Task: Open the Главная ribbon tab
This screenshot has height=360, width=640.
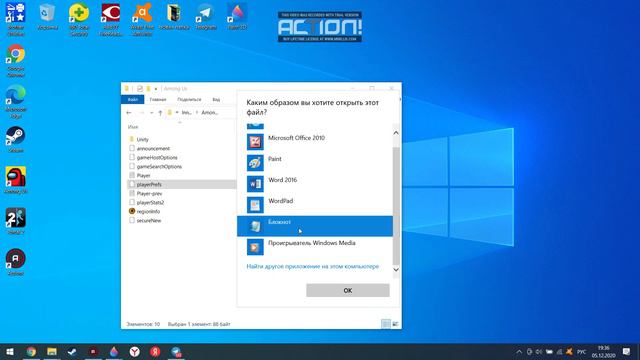Action: coord(158,99)
